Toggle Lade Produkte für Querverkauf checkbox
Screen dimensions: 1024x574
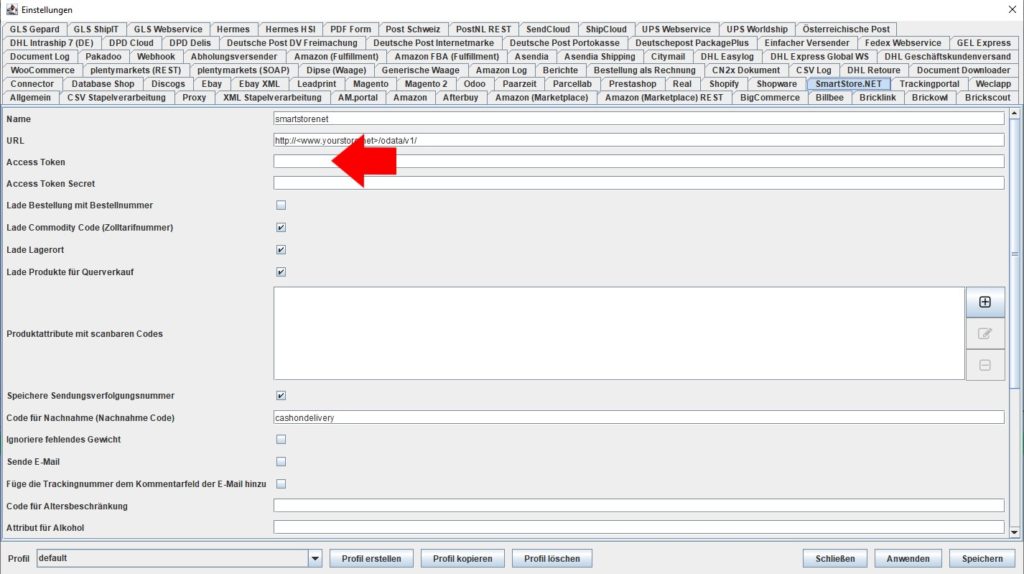[281, 272]
